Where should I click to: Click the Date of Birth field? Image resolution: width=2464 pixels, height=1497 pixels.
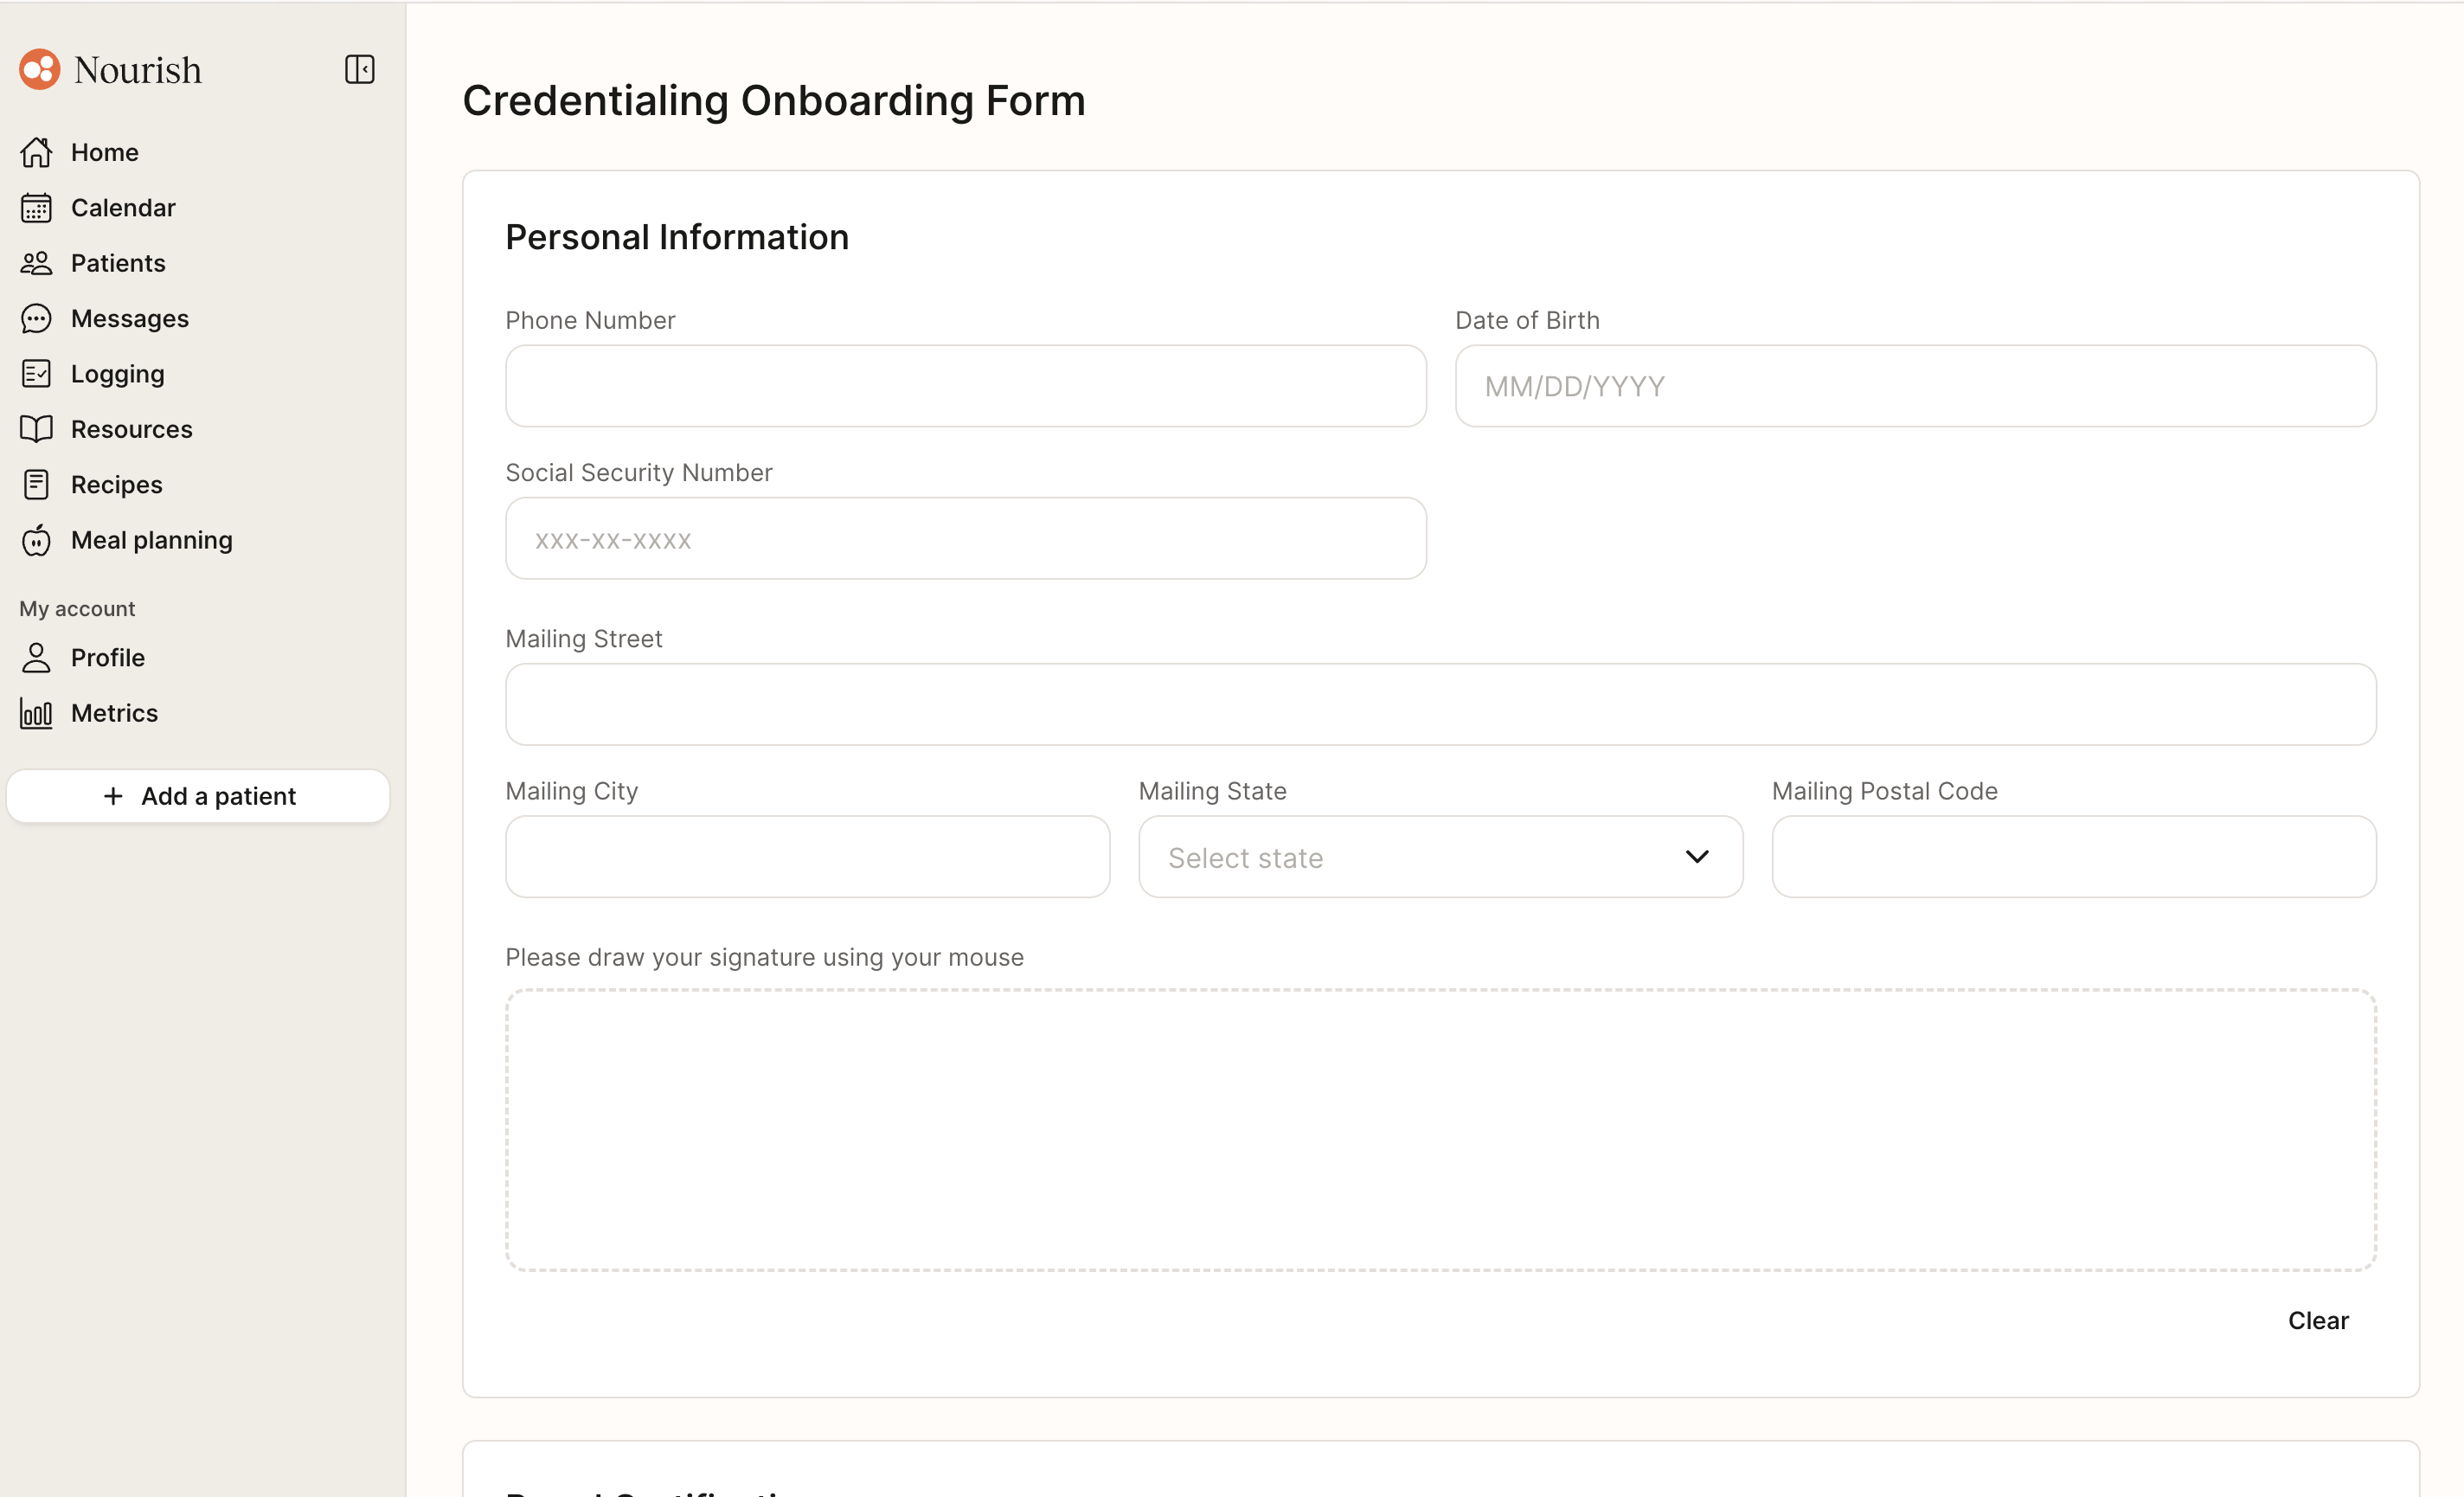coord(1915,386)
